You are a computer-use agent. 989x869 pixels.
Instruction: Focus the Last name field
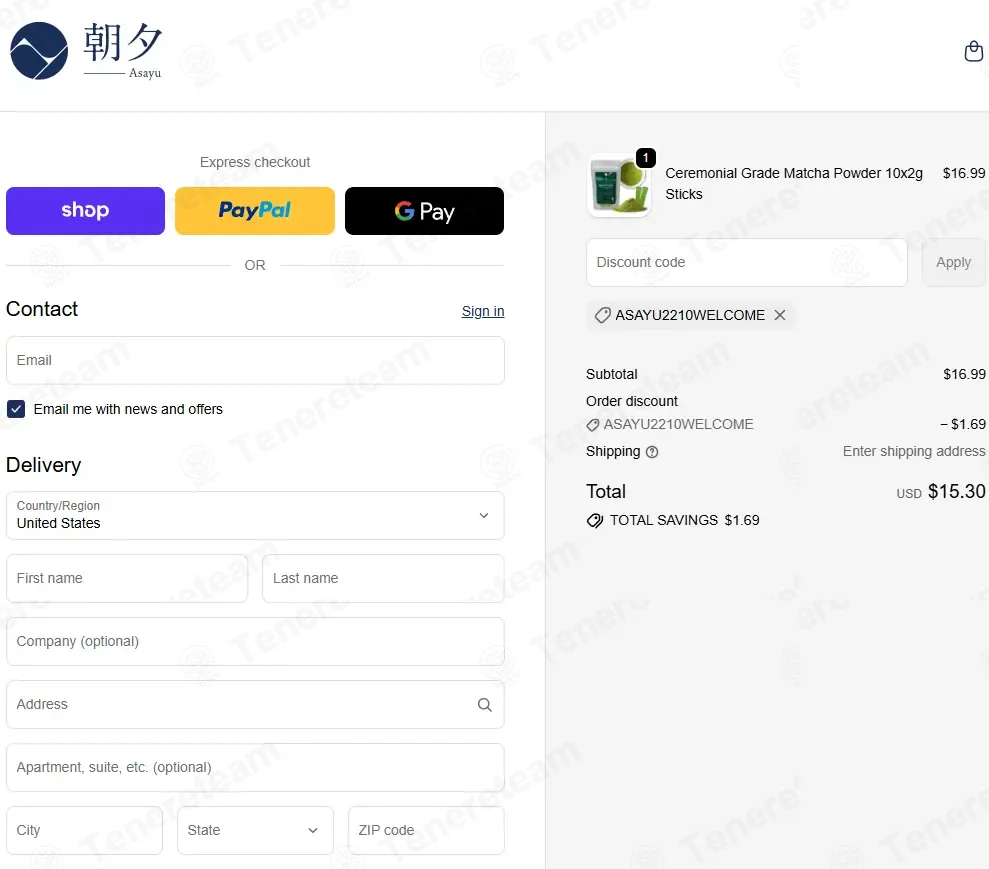point(383,578)
